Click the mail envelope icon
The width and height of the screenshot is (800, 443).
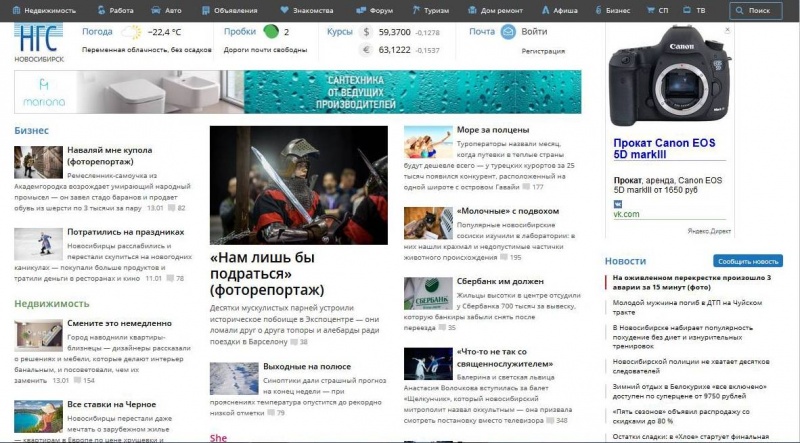(508, 32)
